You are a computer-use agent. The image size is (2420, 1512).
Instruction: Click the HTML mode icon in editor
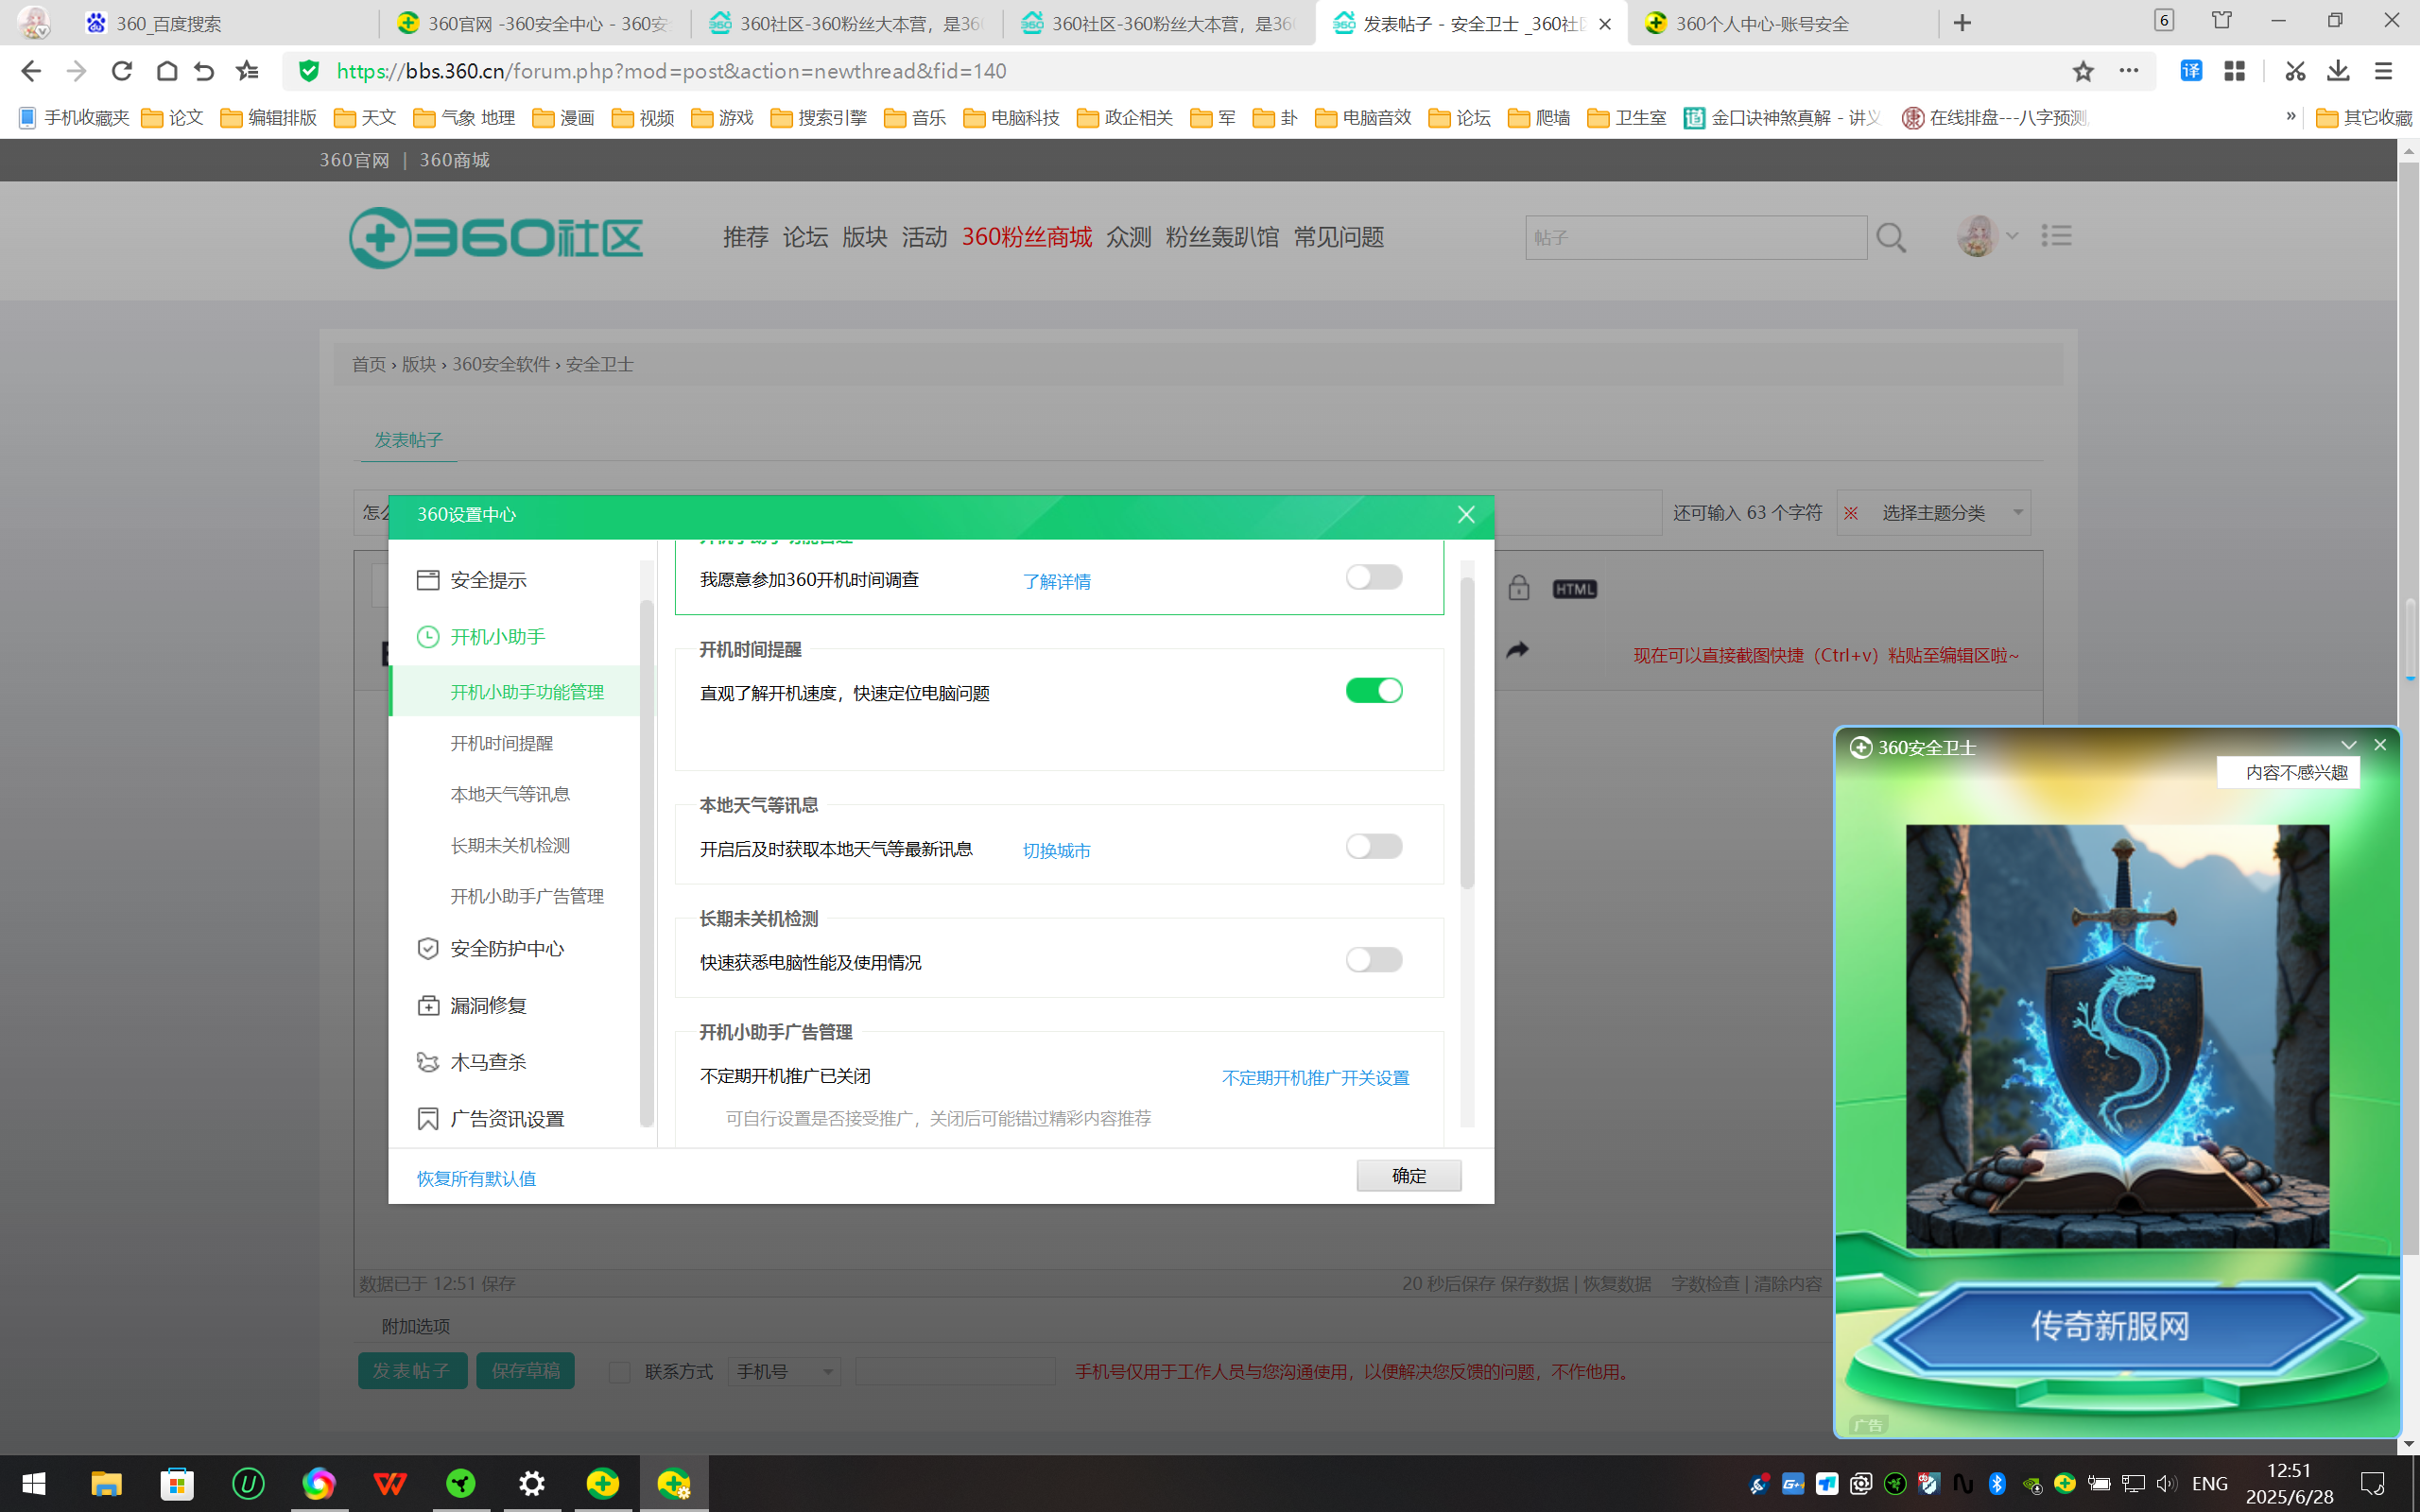tap(1574, 589)
